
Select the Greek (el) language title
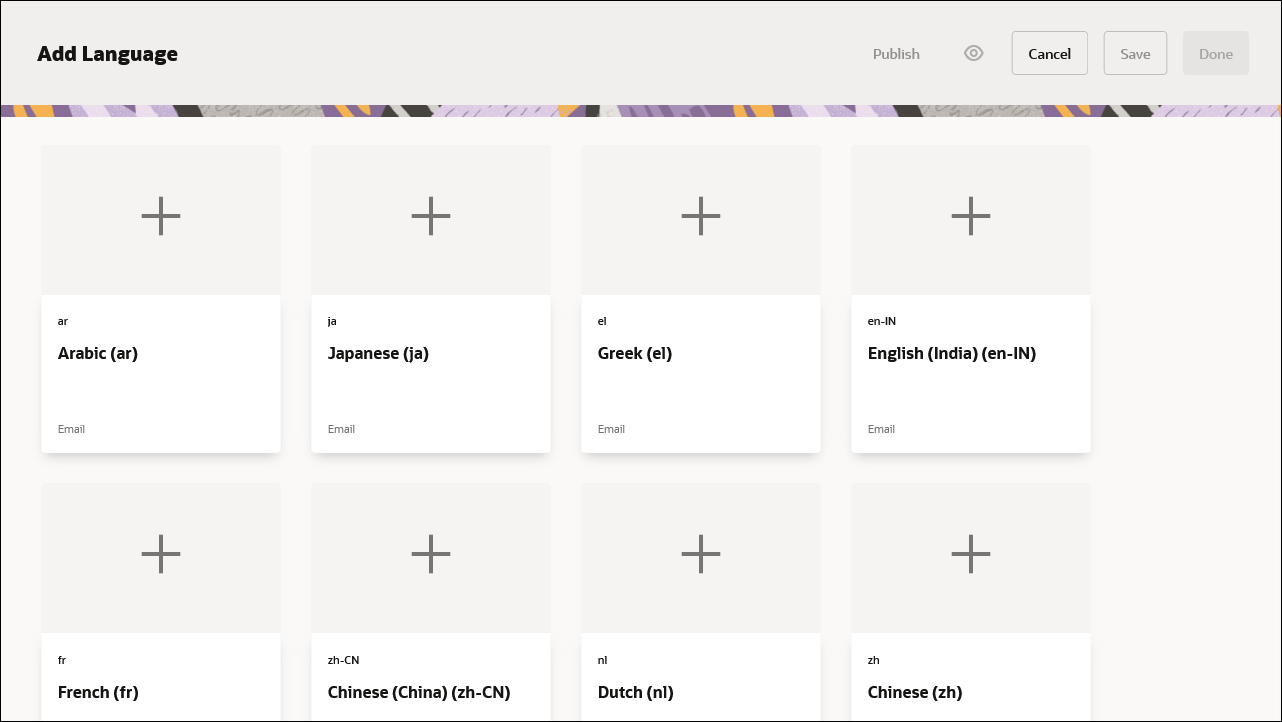coord(634,353)
